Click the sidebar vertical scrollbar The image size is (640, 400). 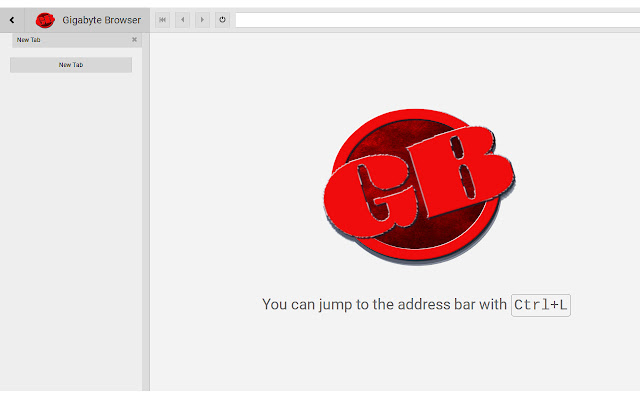click(146, 211)
